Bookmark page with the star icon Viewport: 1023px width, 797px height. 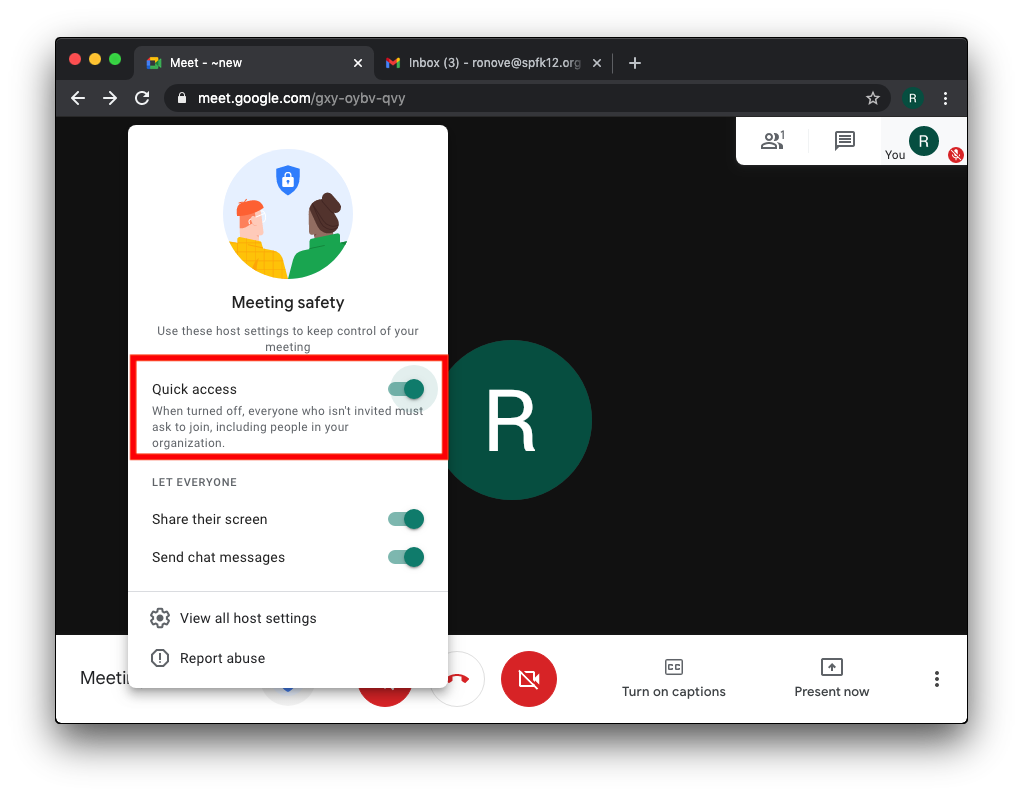872,98
